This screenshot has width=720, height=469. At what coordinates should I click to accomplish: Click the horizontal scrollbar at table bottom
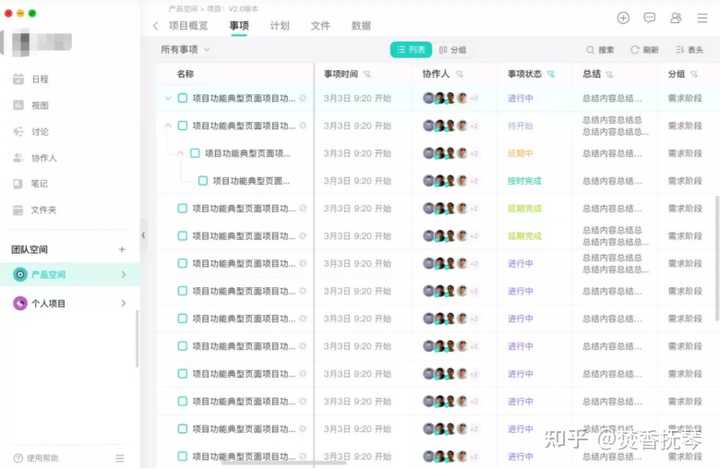284,463
